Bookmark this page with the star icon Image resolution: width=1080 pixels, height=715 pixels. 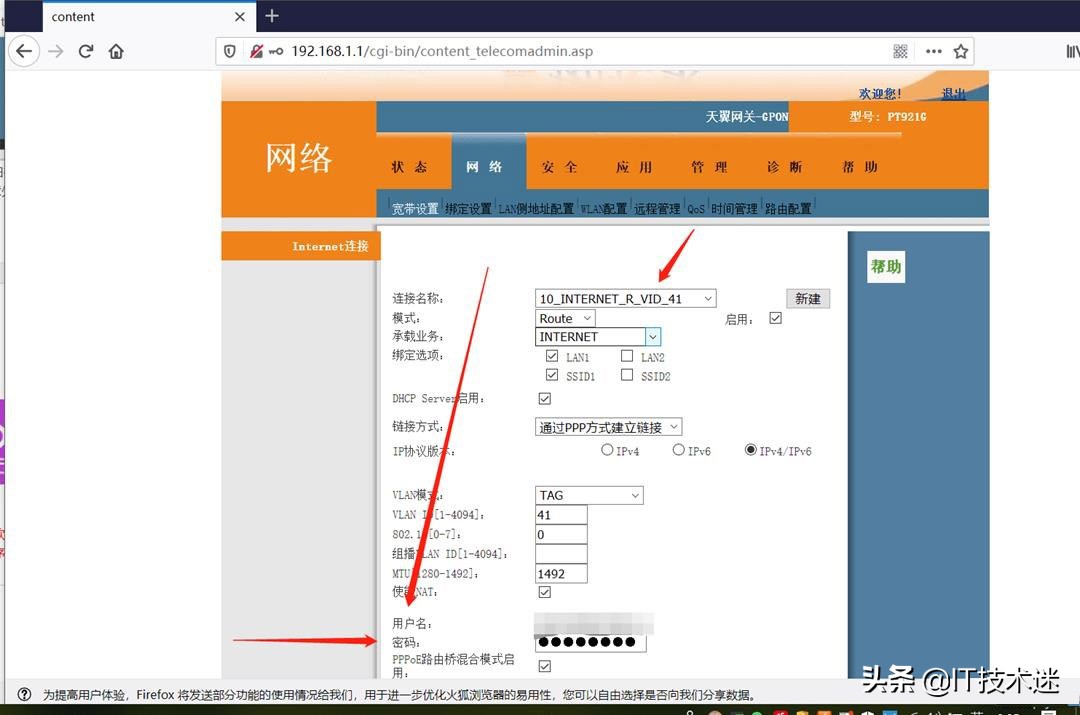click(959, 51)
